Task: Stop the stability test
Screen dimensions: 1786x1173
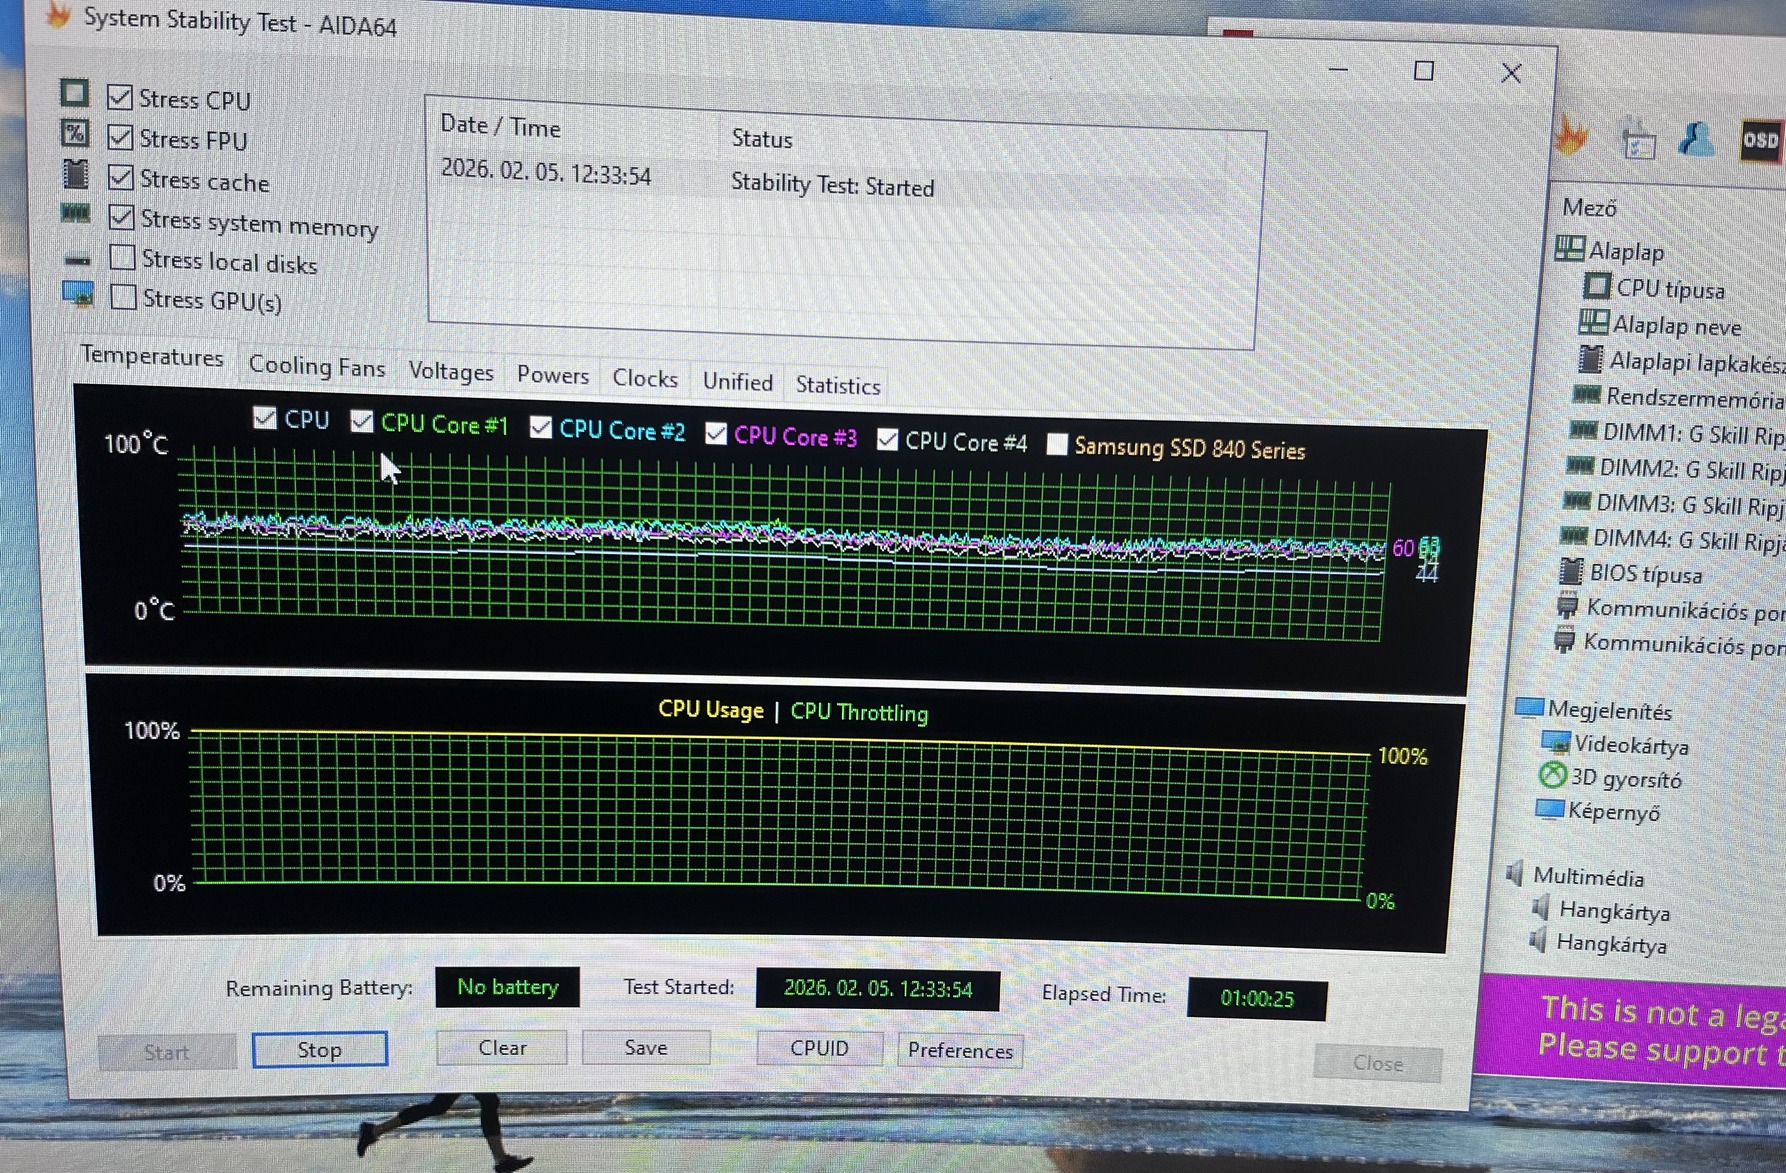Action: (x=320, y=1049)
